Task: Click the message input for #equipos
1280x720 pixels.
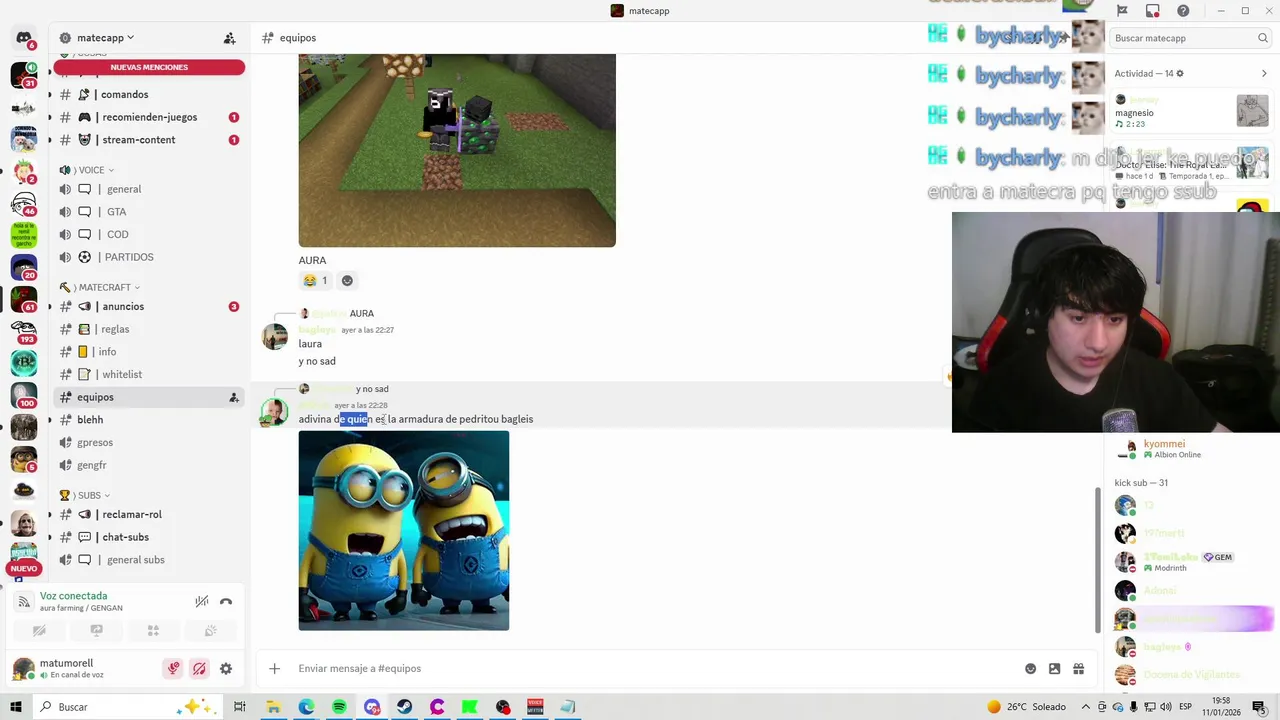Action: pos(650,669)
